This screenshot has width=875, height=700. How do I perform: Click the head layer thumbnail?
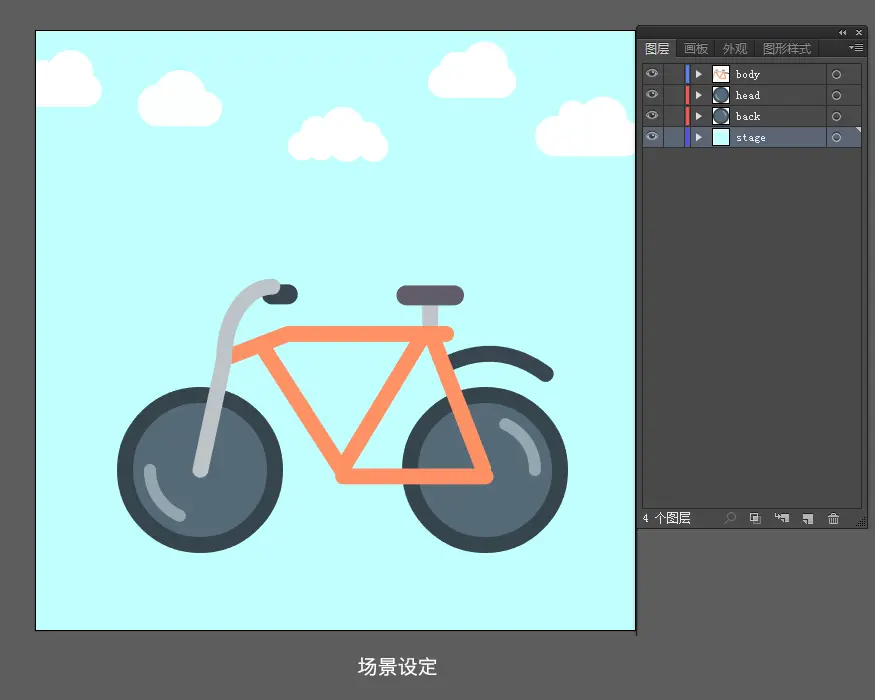(721, 95)
